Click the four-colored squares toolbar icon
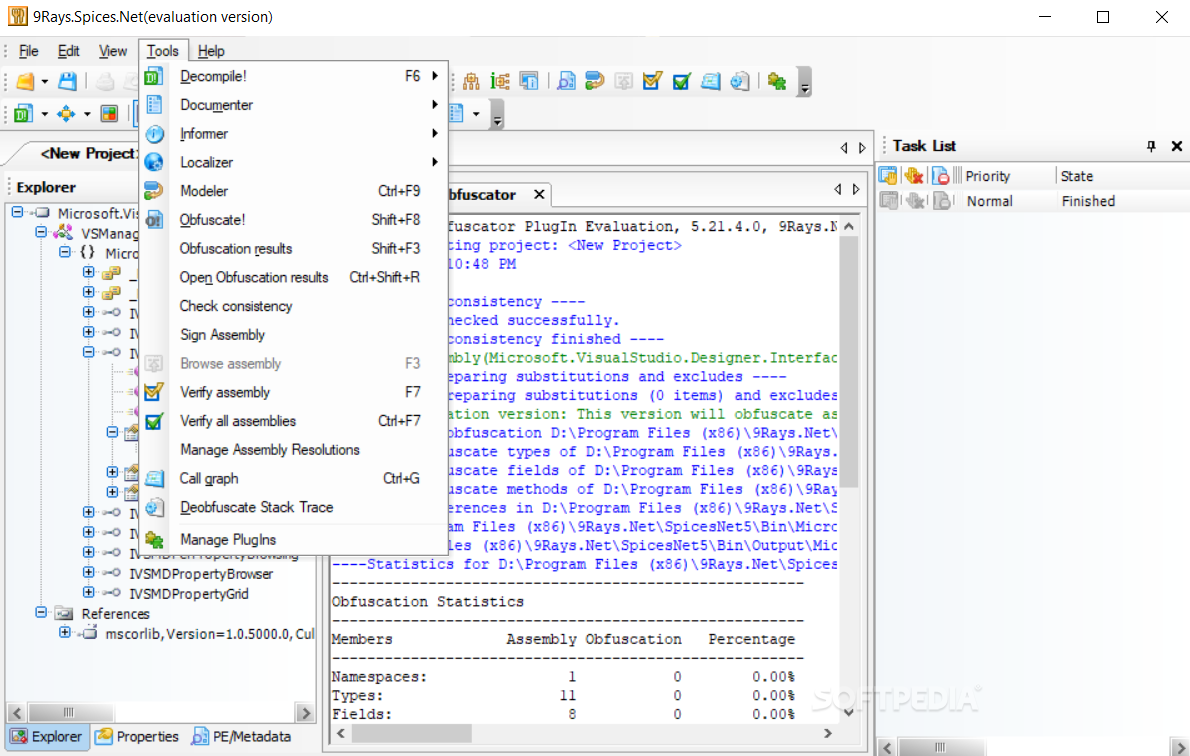 [x=109, y=114]
